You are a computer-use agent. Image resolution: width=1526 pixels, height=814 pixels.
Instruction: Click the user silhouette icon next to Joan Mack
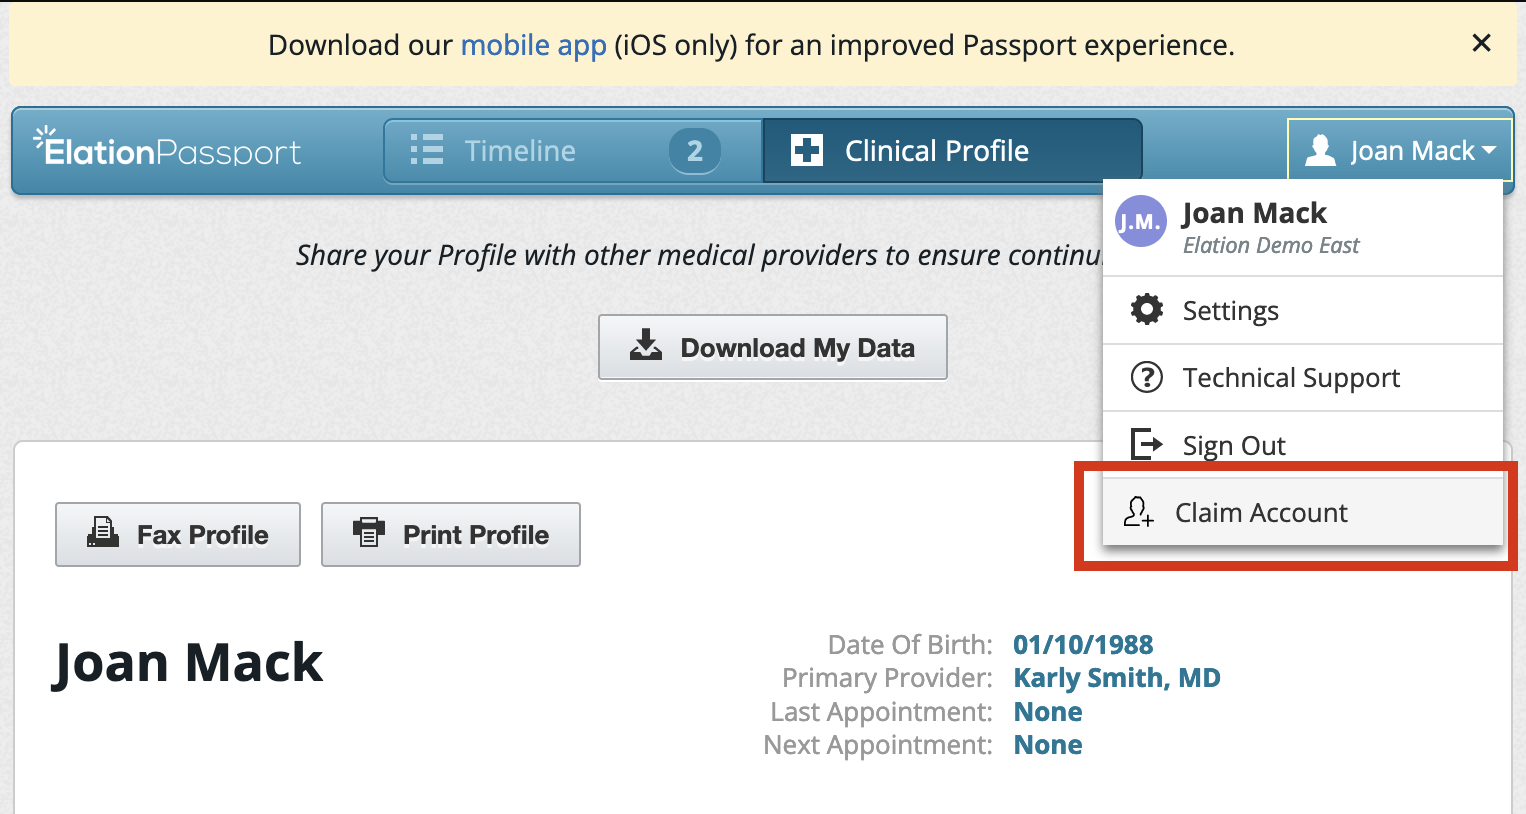pos(1319,150)
